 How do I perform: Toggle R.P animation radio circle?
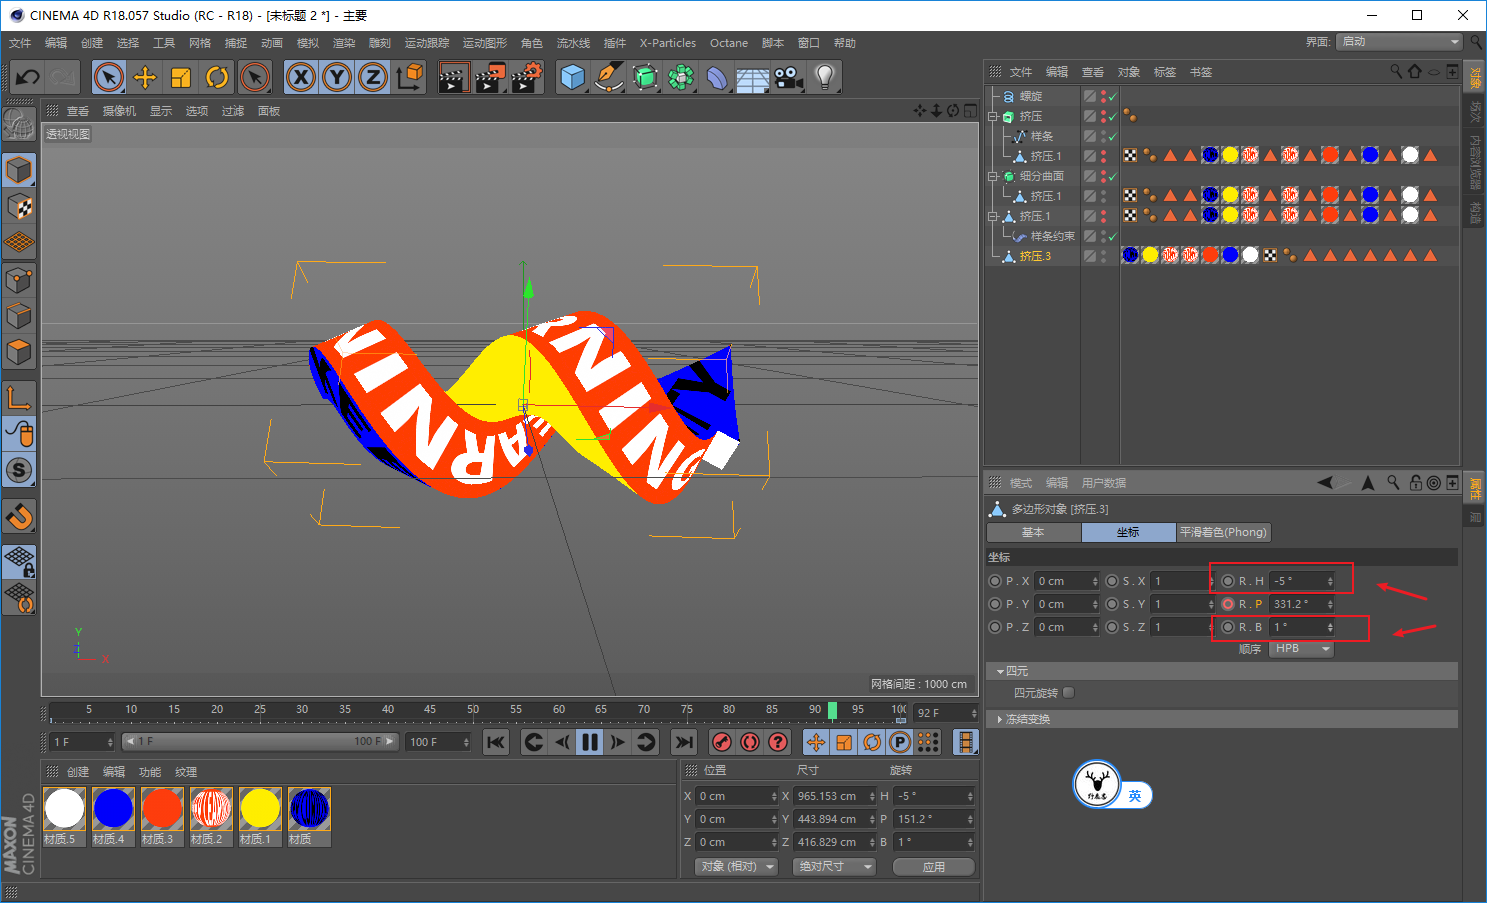click(1228, 604)
